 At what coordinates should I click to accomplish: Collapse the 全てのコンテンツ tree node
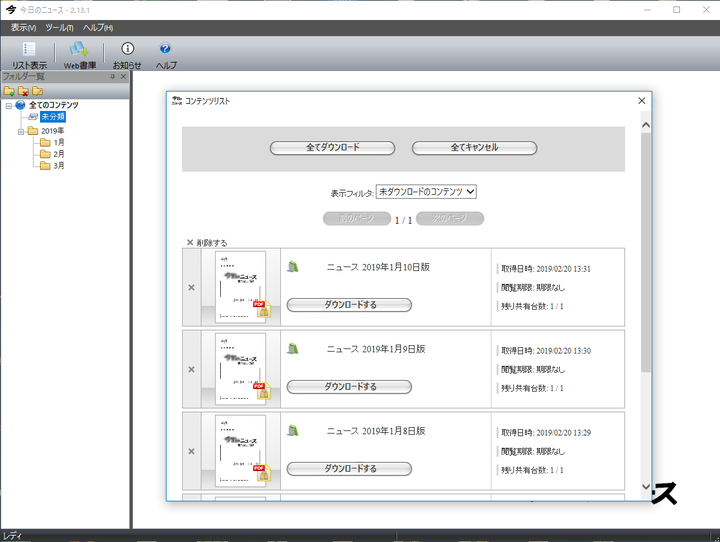[8, 105]
